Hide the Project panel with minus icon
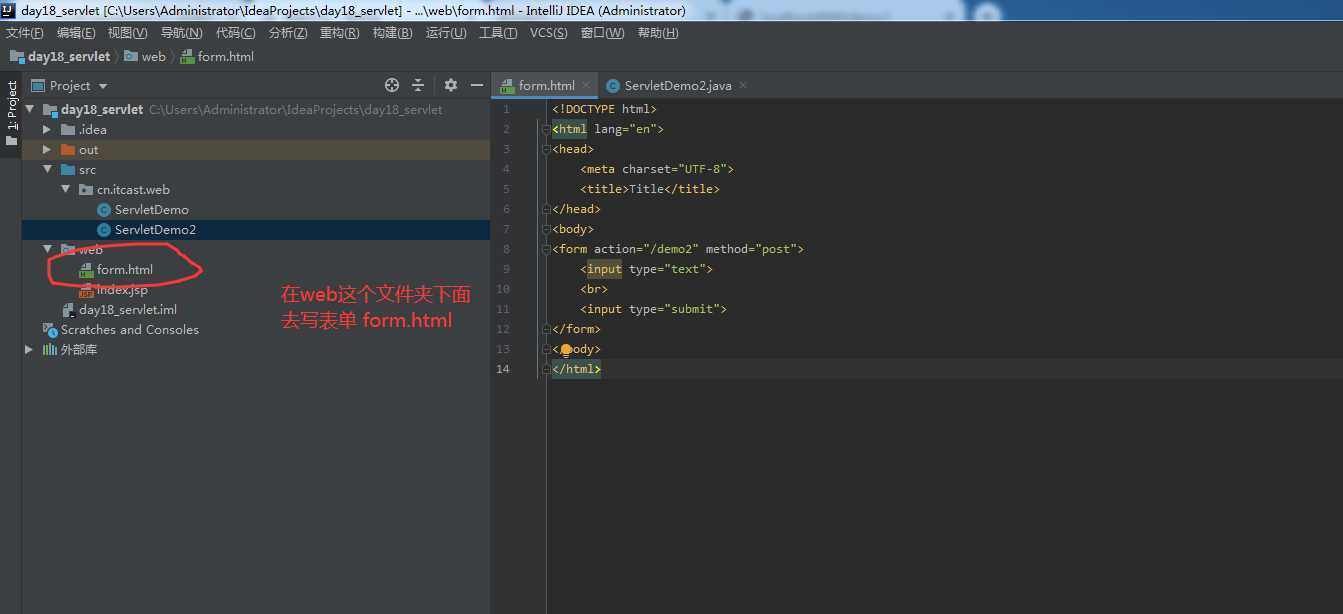The height and width of the screenshot is (614, 1343). point(477,85)
